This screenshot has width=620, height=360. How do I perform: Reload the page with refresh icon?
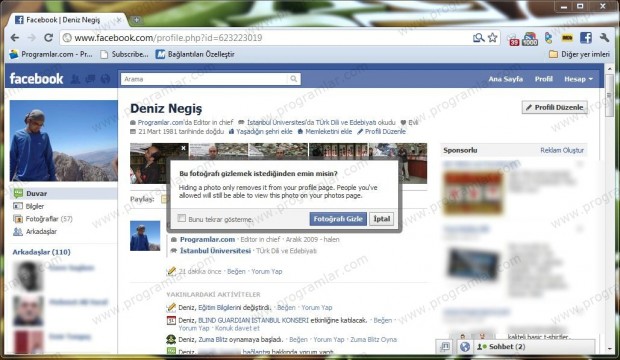[48, 38]
